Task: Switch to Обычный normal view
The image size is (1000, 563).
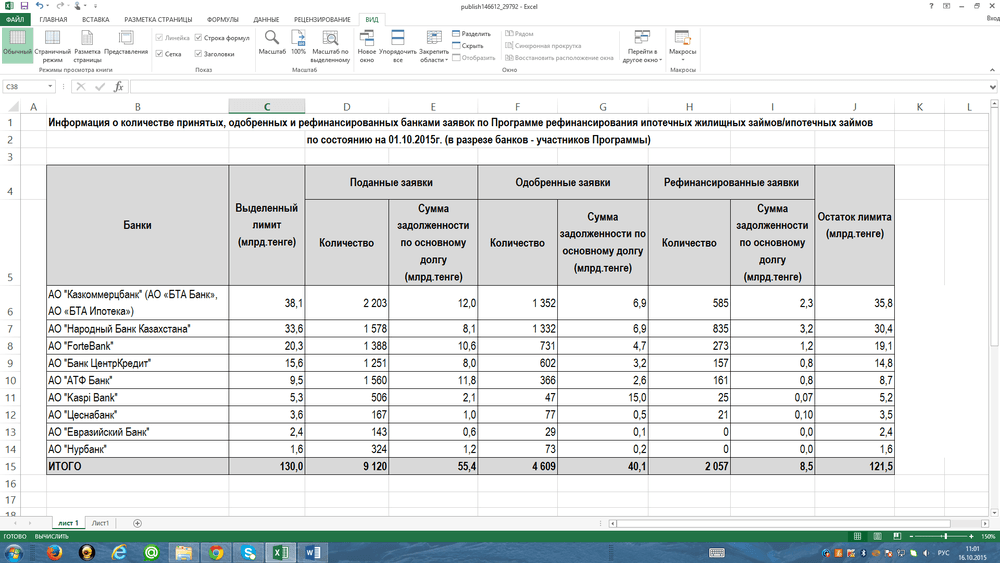Action: [17, 45]
